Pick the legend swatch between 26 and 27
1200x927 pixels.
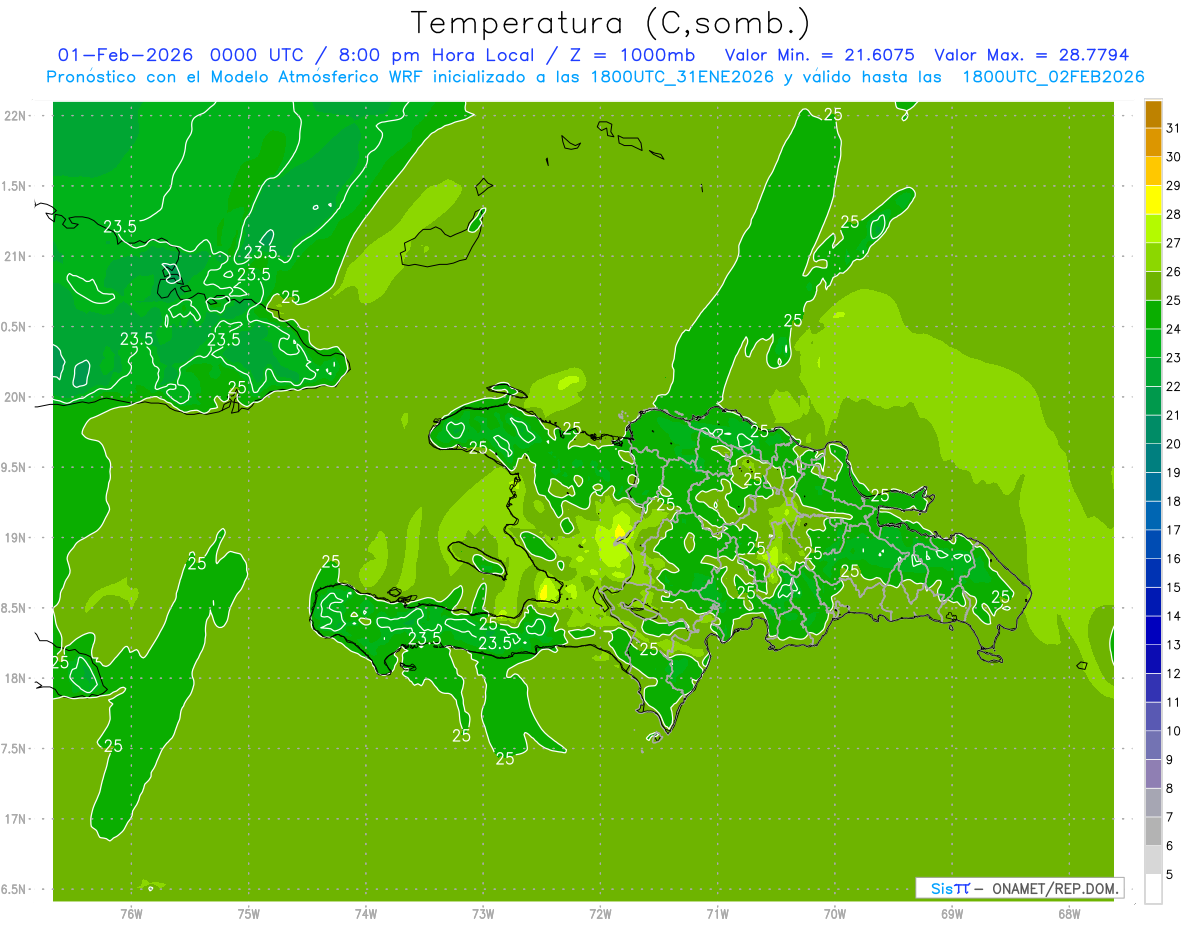pos(1153,258)
